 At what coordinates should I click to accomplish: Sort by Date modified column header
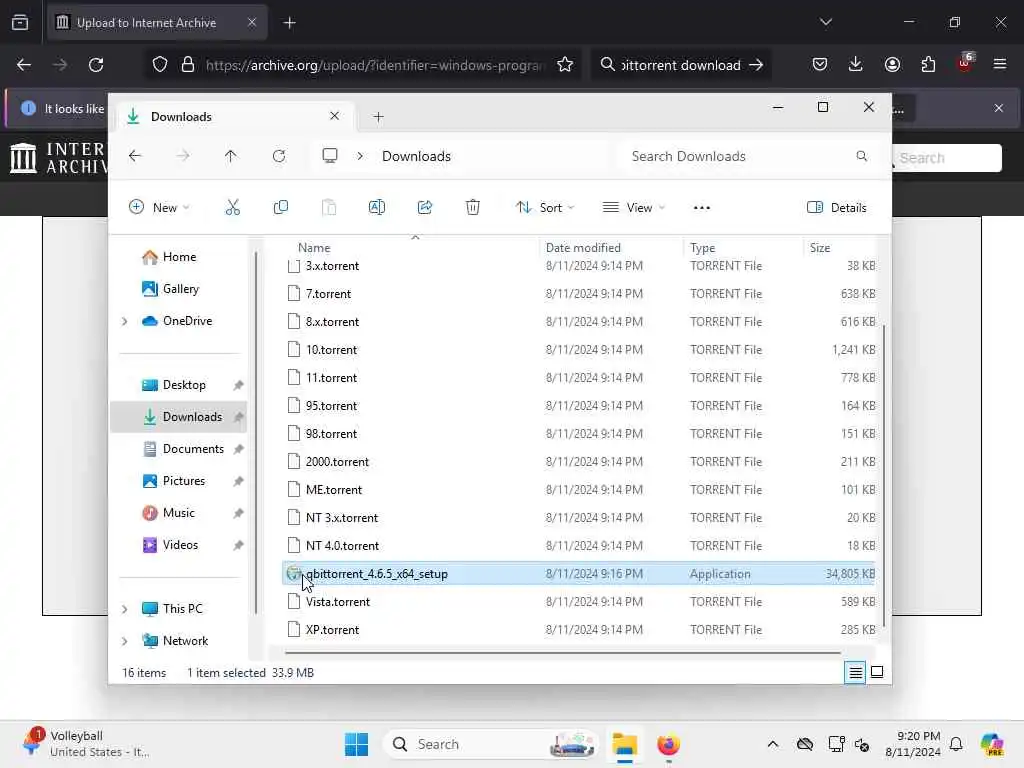(583, 248)
